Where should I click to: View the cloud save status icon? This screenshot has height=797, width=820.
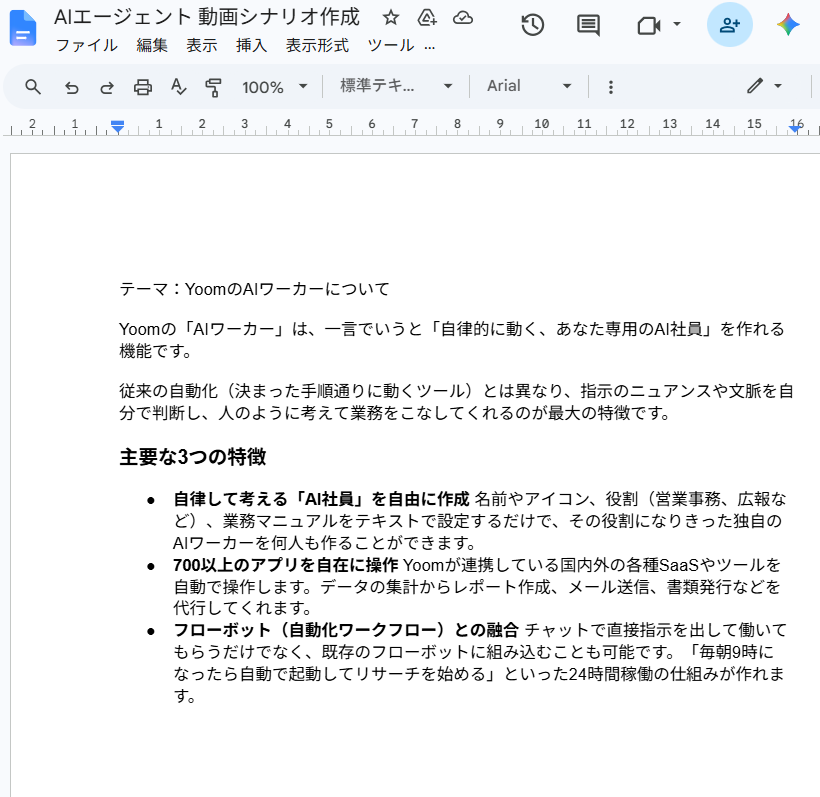click(x=463, y=18)
